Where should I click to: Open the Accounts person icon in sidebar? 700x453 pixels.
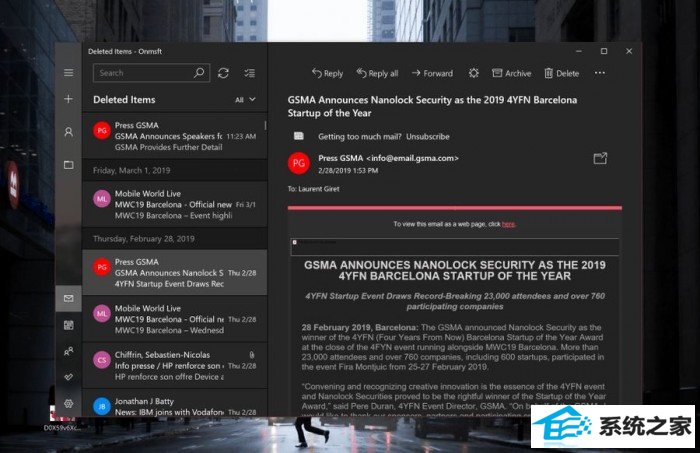pos(68,132)
